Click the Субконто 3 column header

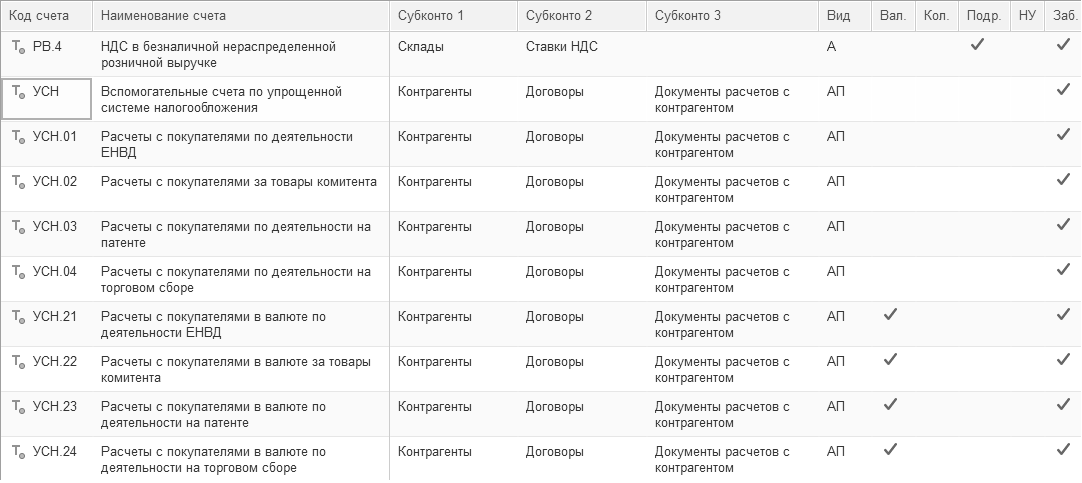point(688,16)
